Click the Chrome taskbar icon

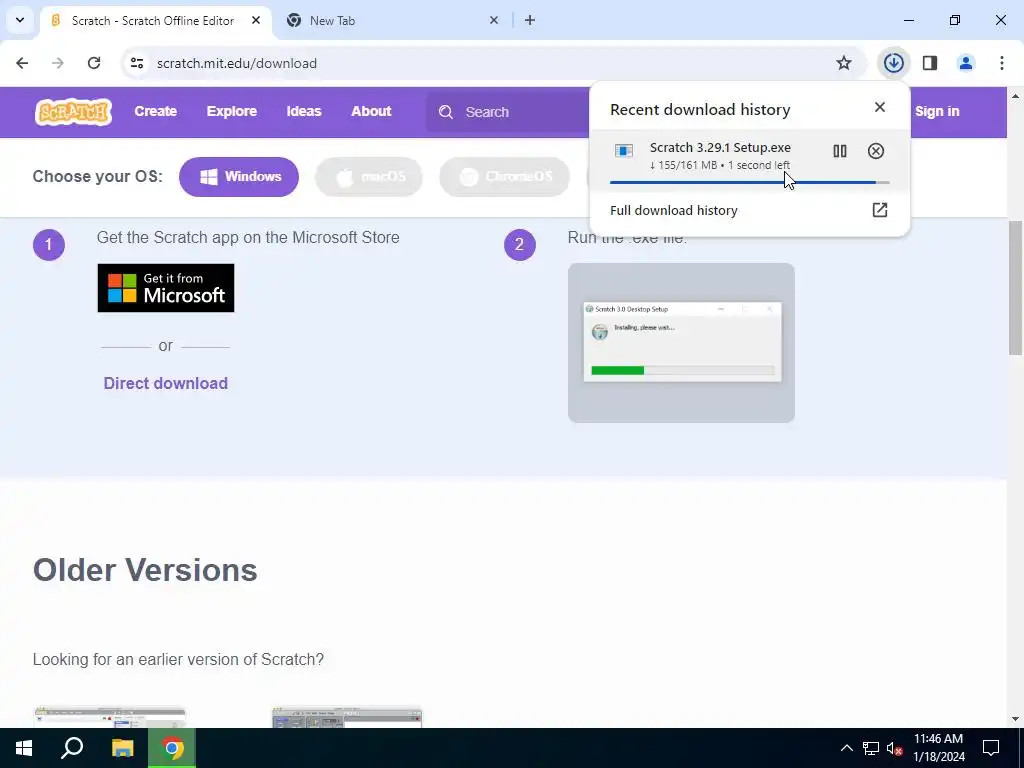(x=172, y=748)
